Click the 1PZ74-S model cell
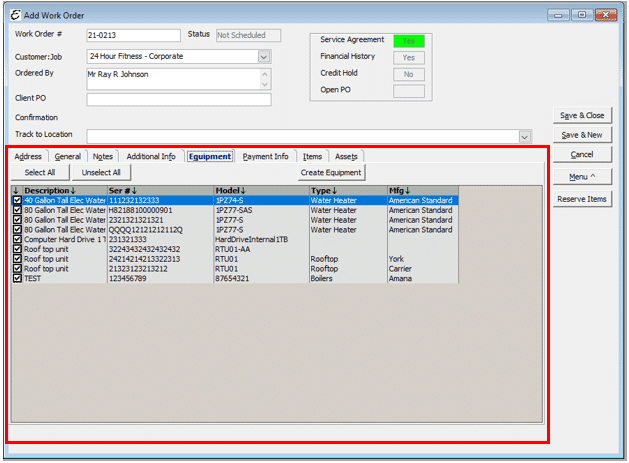This screenshot has height=463, width=629. (x=261, y=200)
